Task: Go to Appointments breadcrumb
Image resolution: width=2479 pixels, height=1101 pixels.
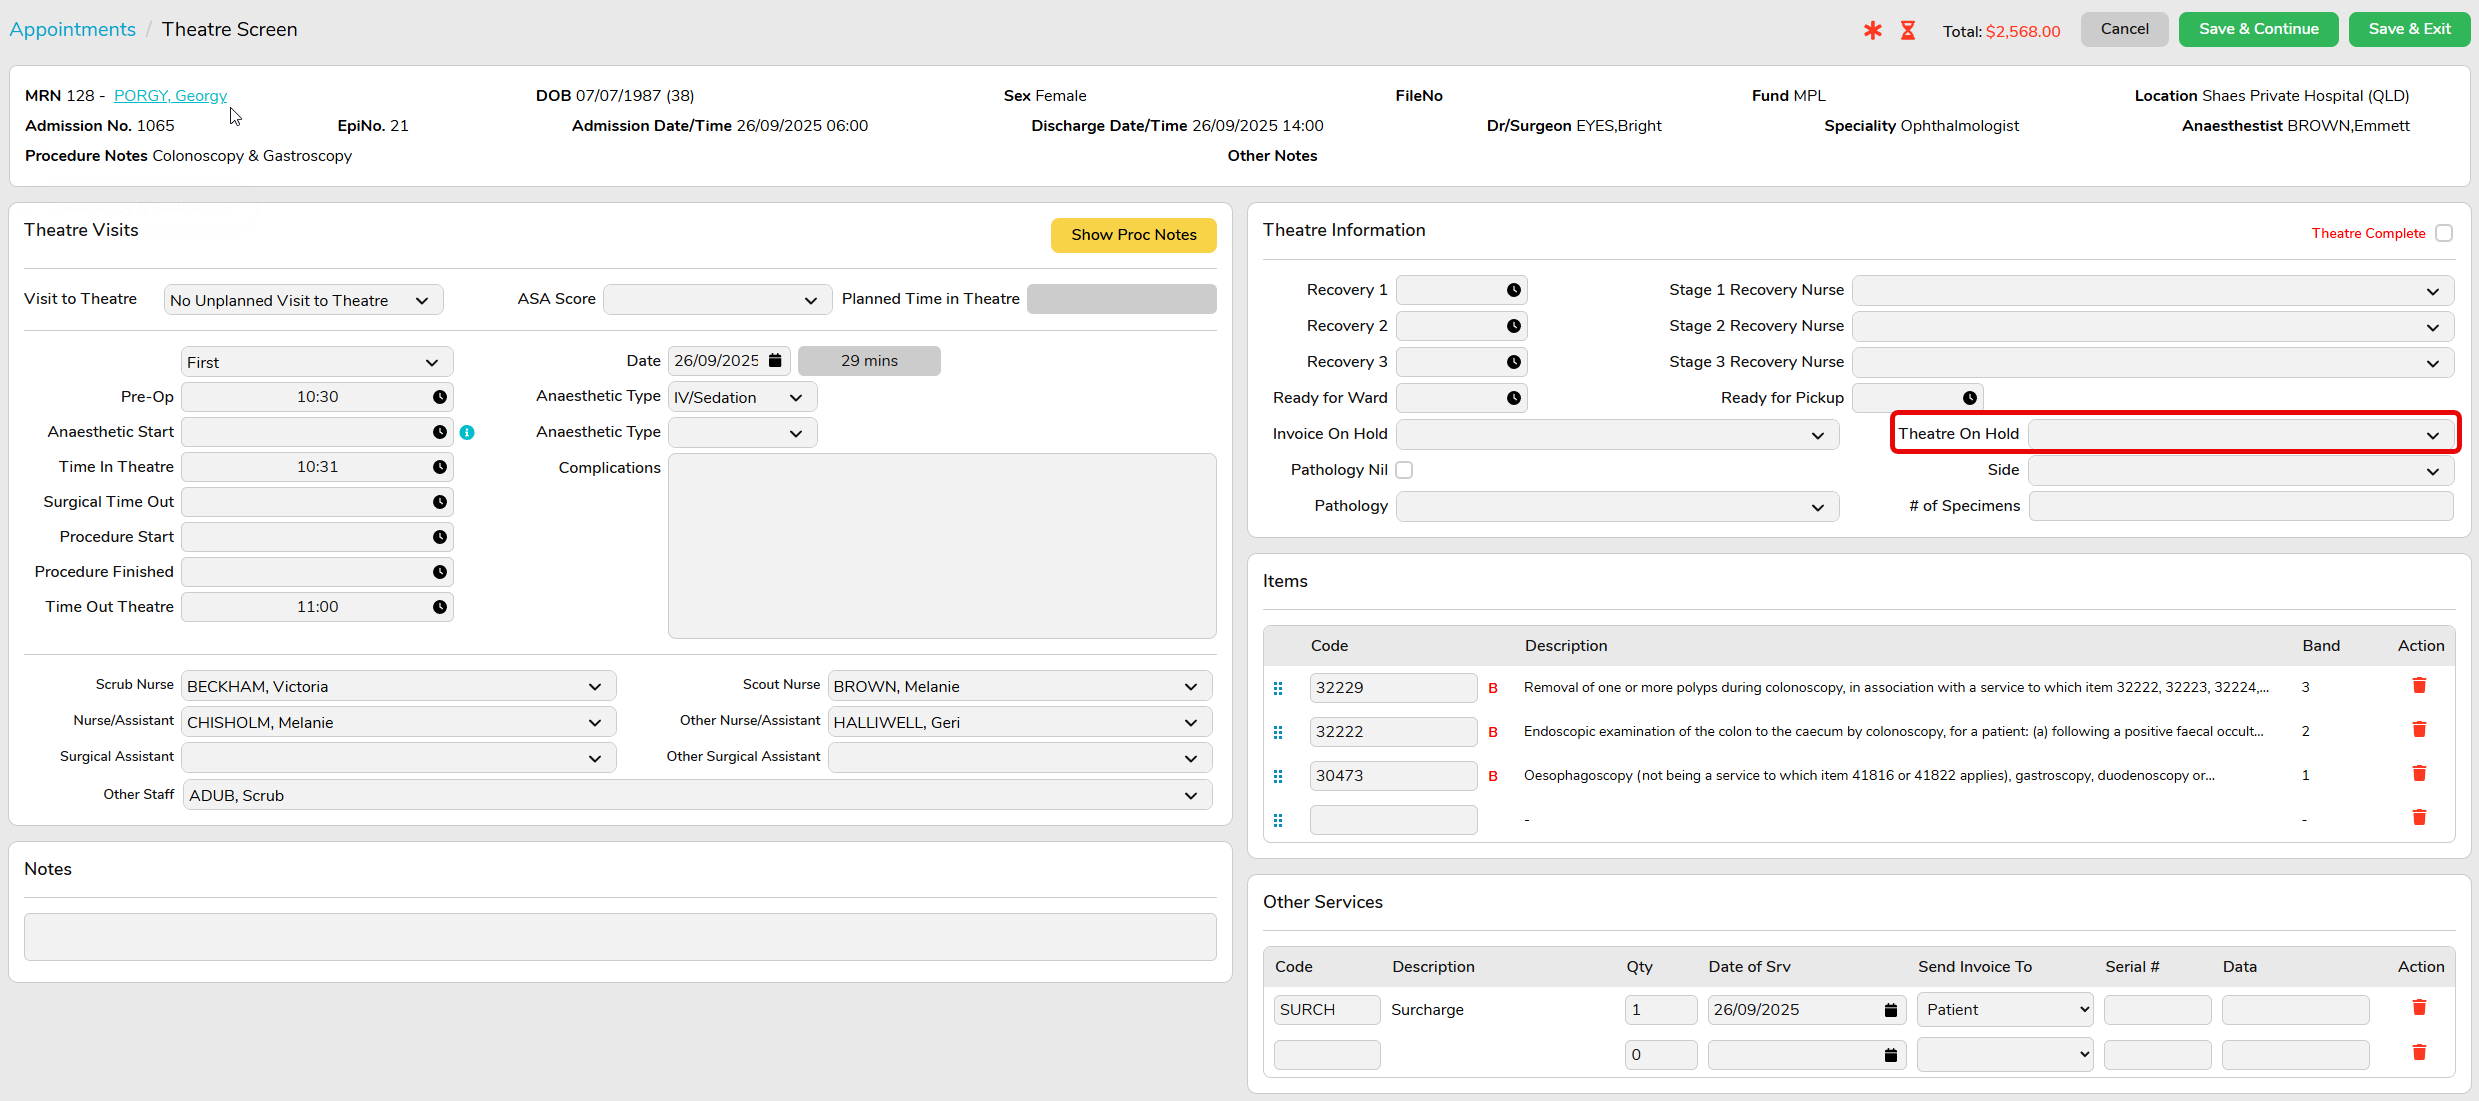Action: [73, 29]
